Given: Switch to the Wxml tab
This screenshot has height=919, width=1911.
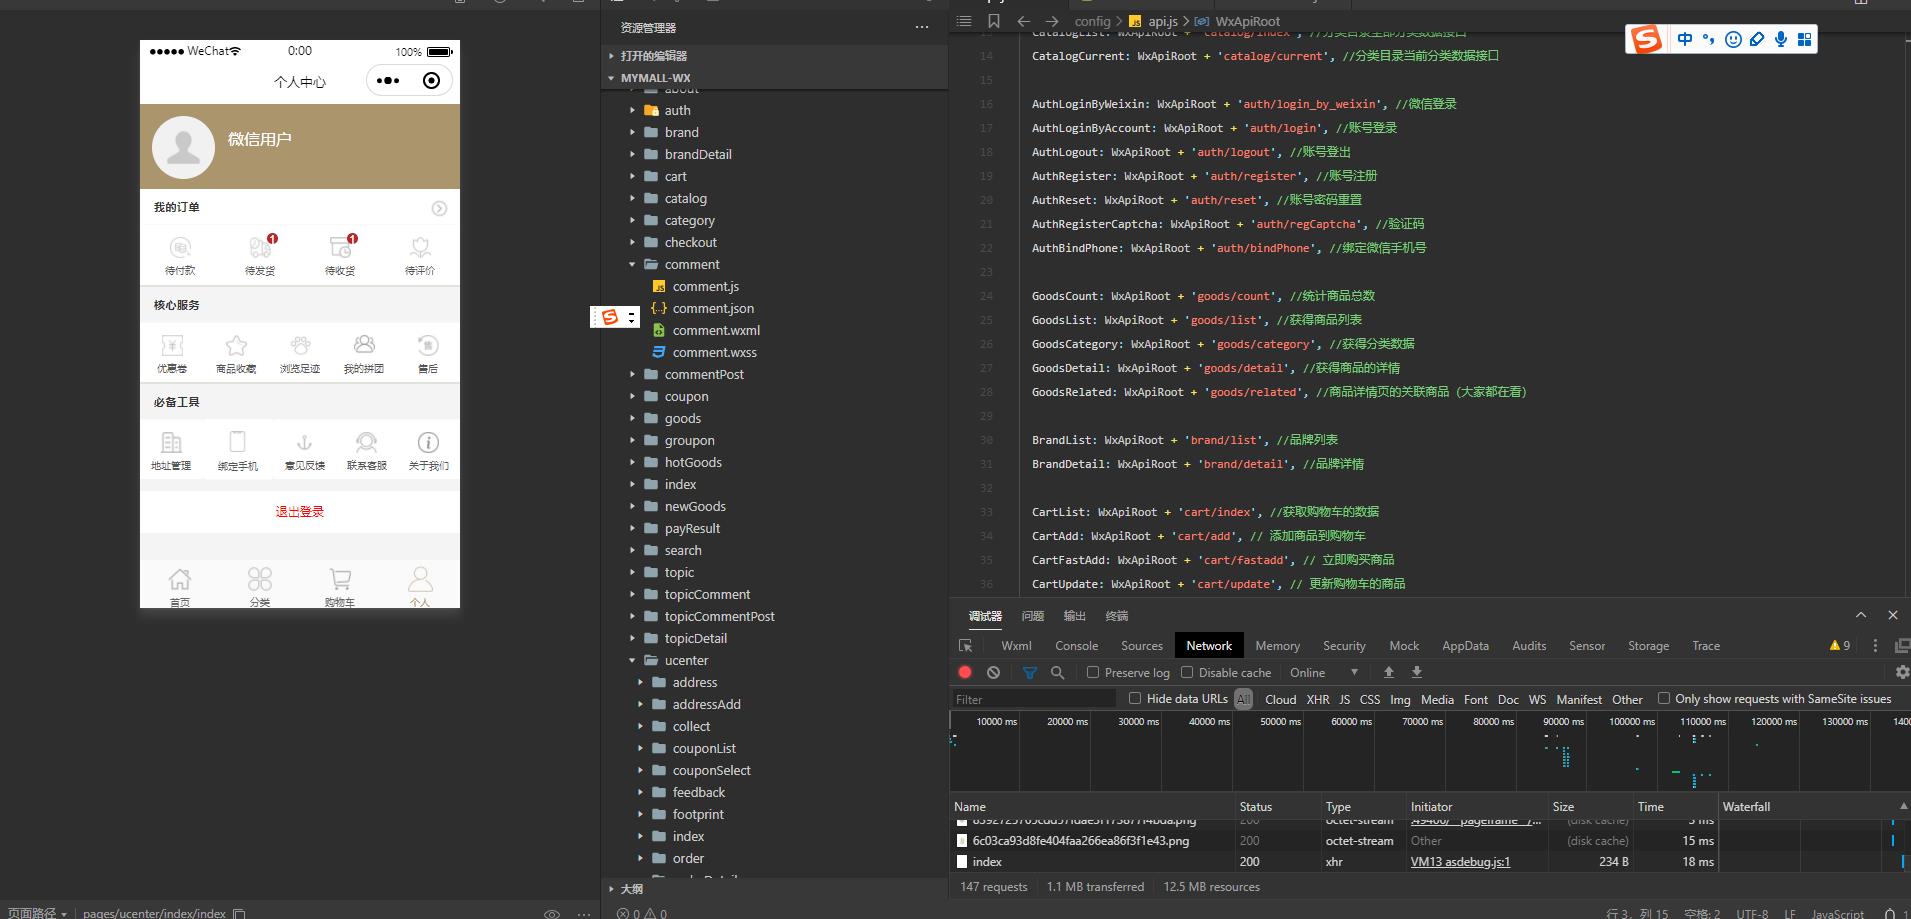Looking at the screenshot, I should (1016, 646).
